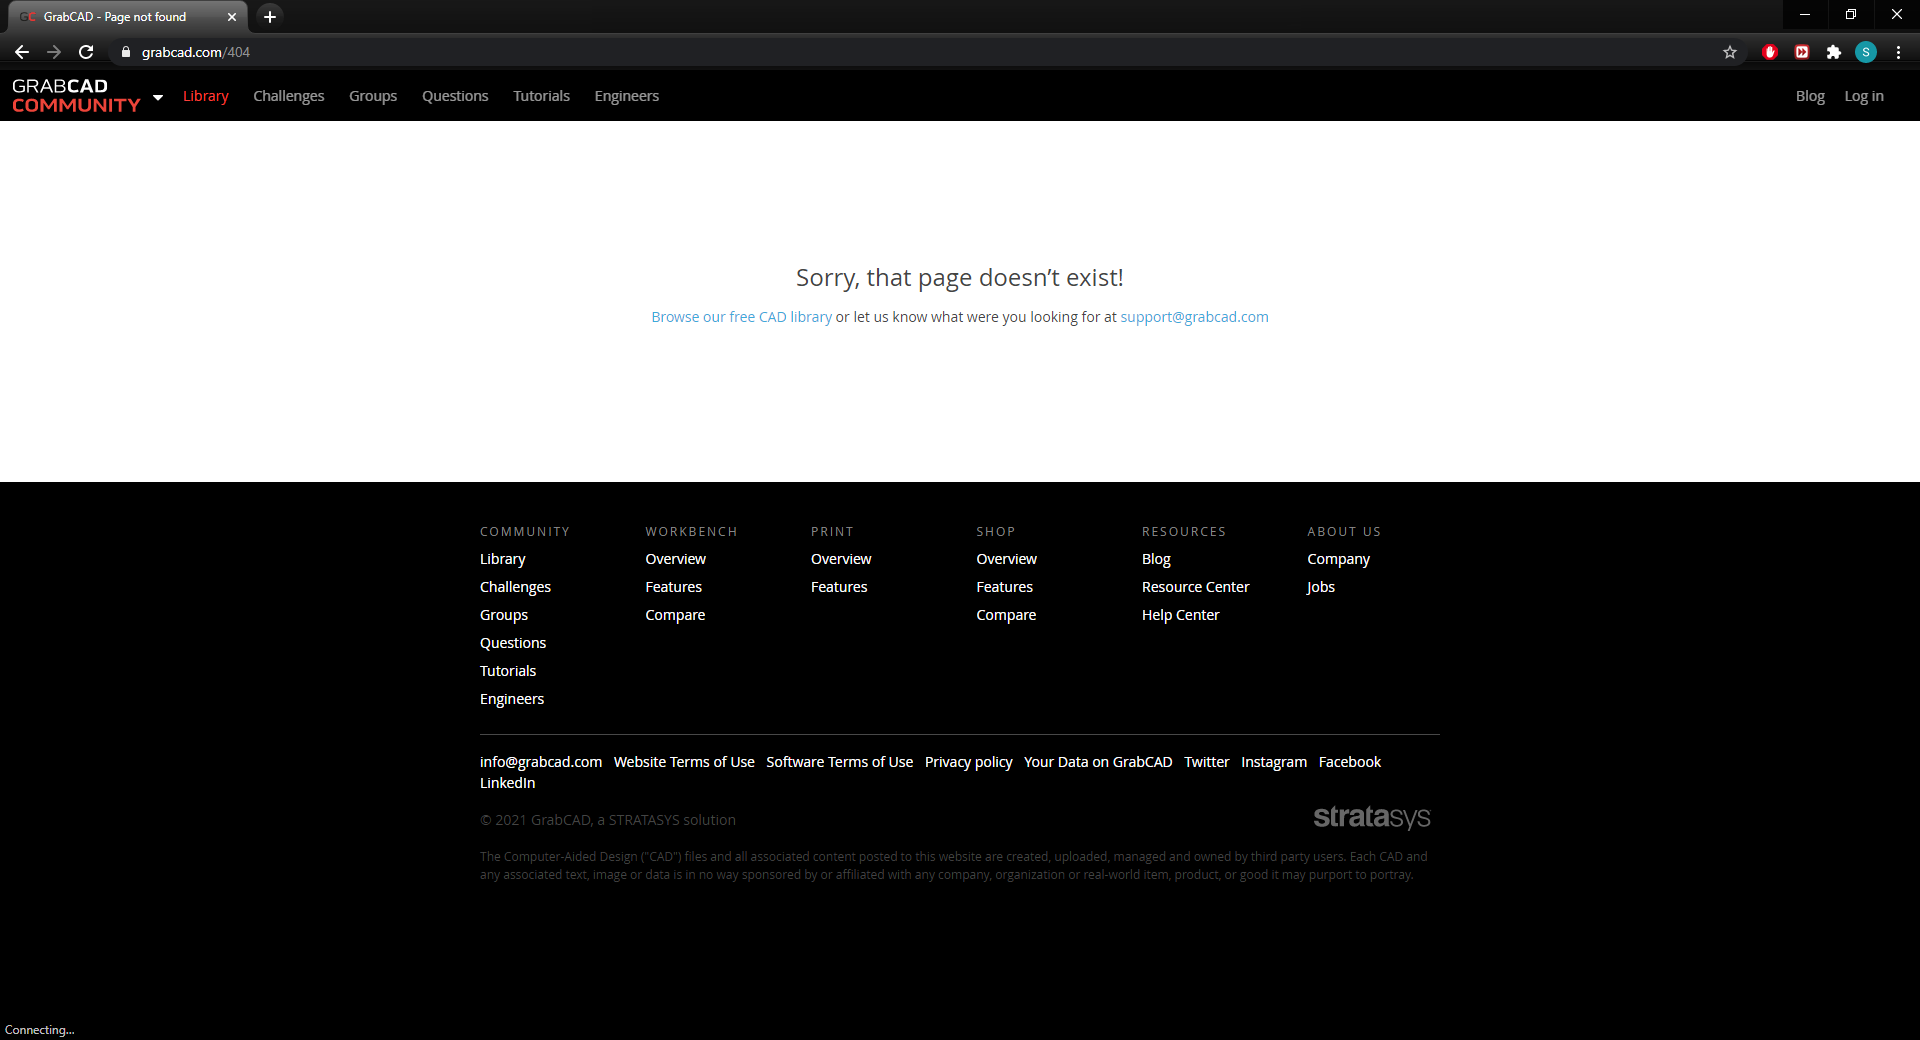Open Instagram footer link

pyautogui.click(x=1274, y=762)
